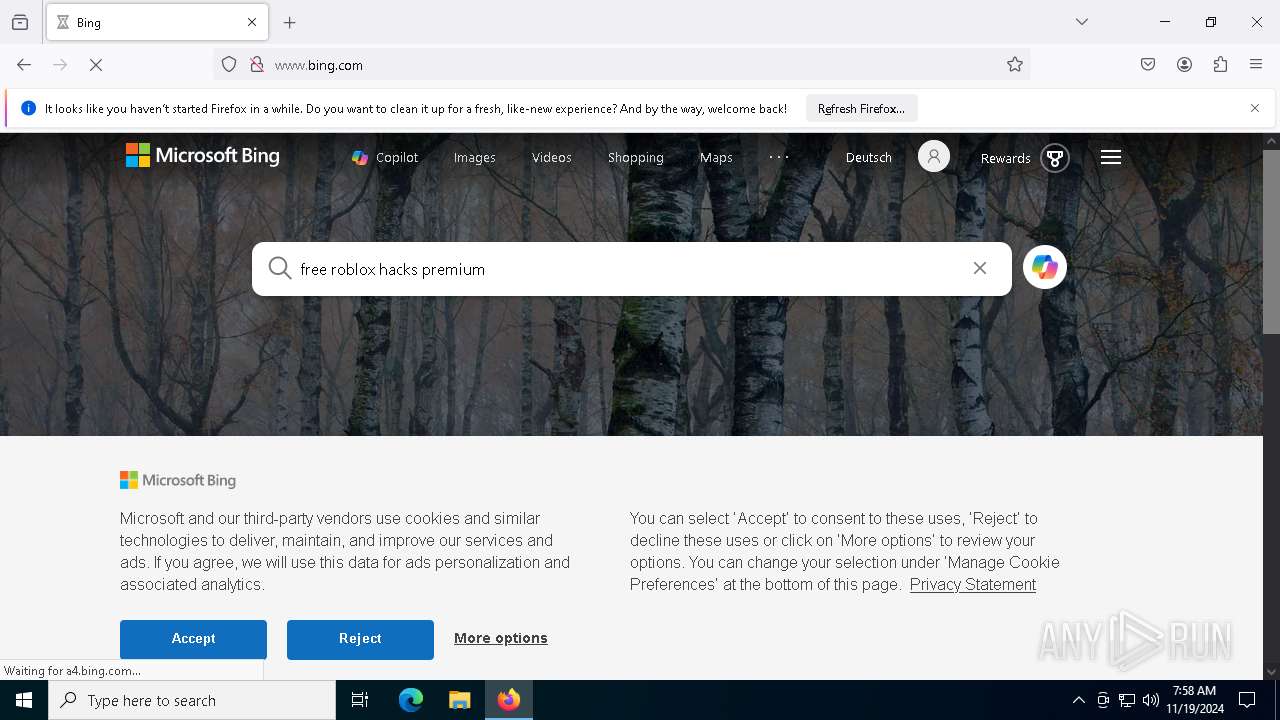
Task: Open Firefox application menu
Action: point(1256,65)
